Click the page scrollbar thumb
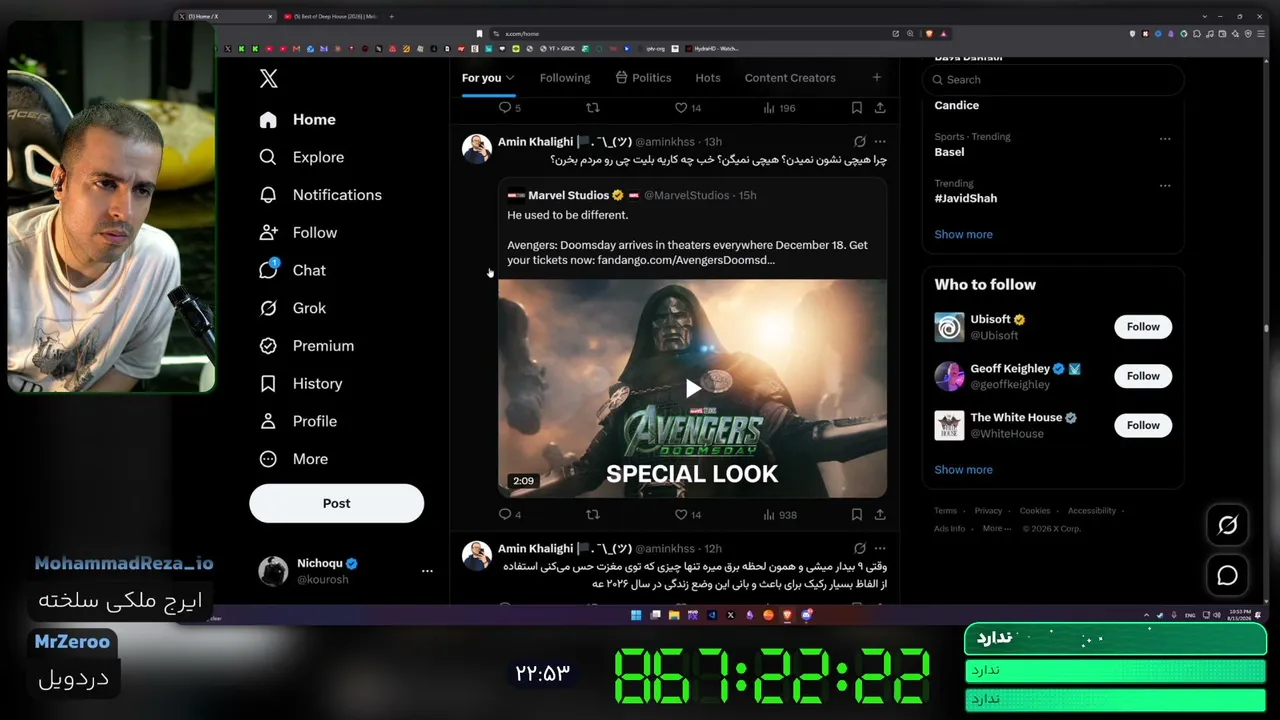 pos(1266,328)
